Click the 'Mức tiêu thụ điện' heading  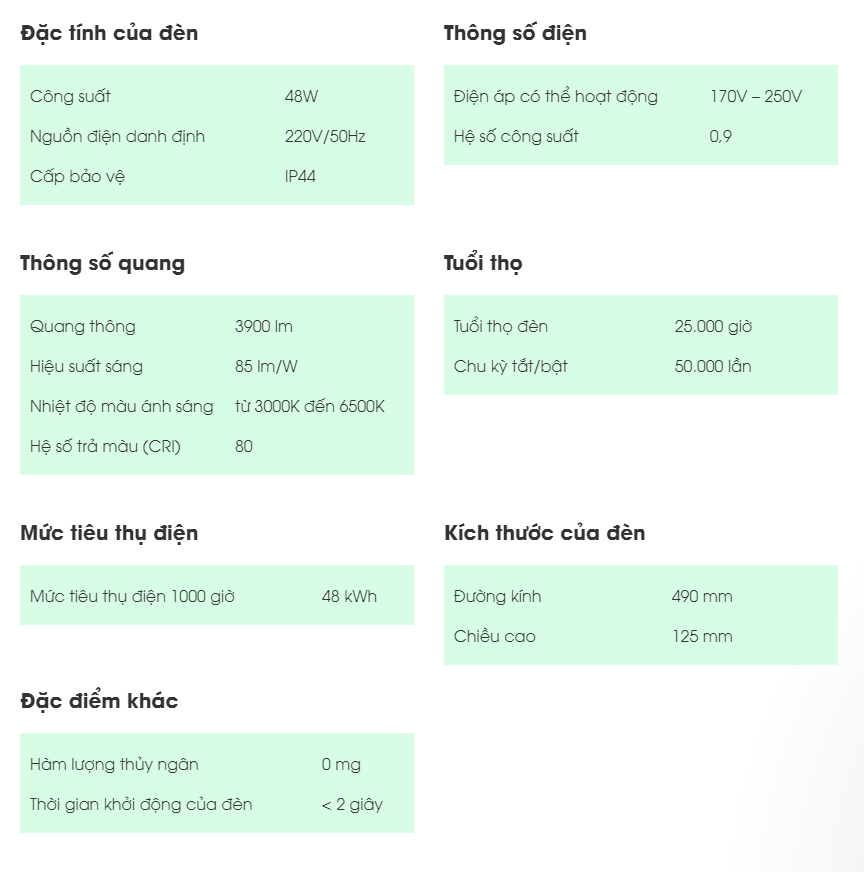pyautogui.click(x=109, y=533)
